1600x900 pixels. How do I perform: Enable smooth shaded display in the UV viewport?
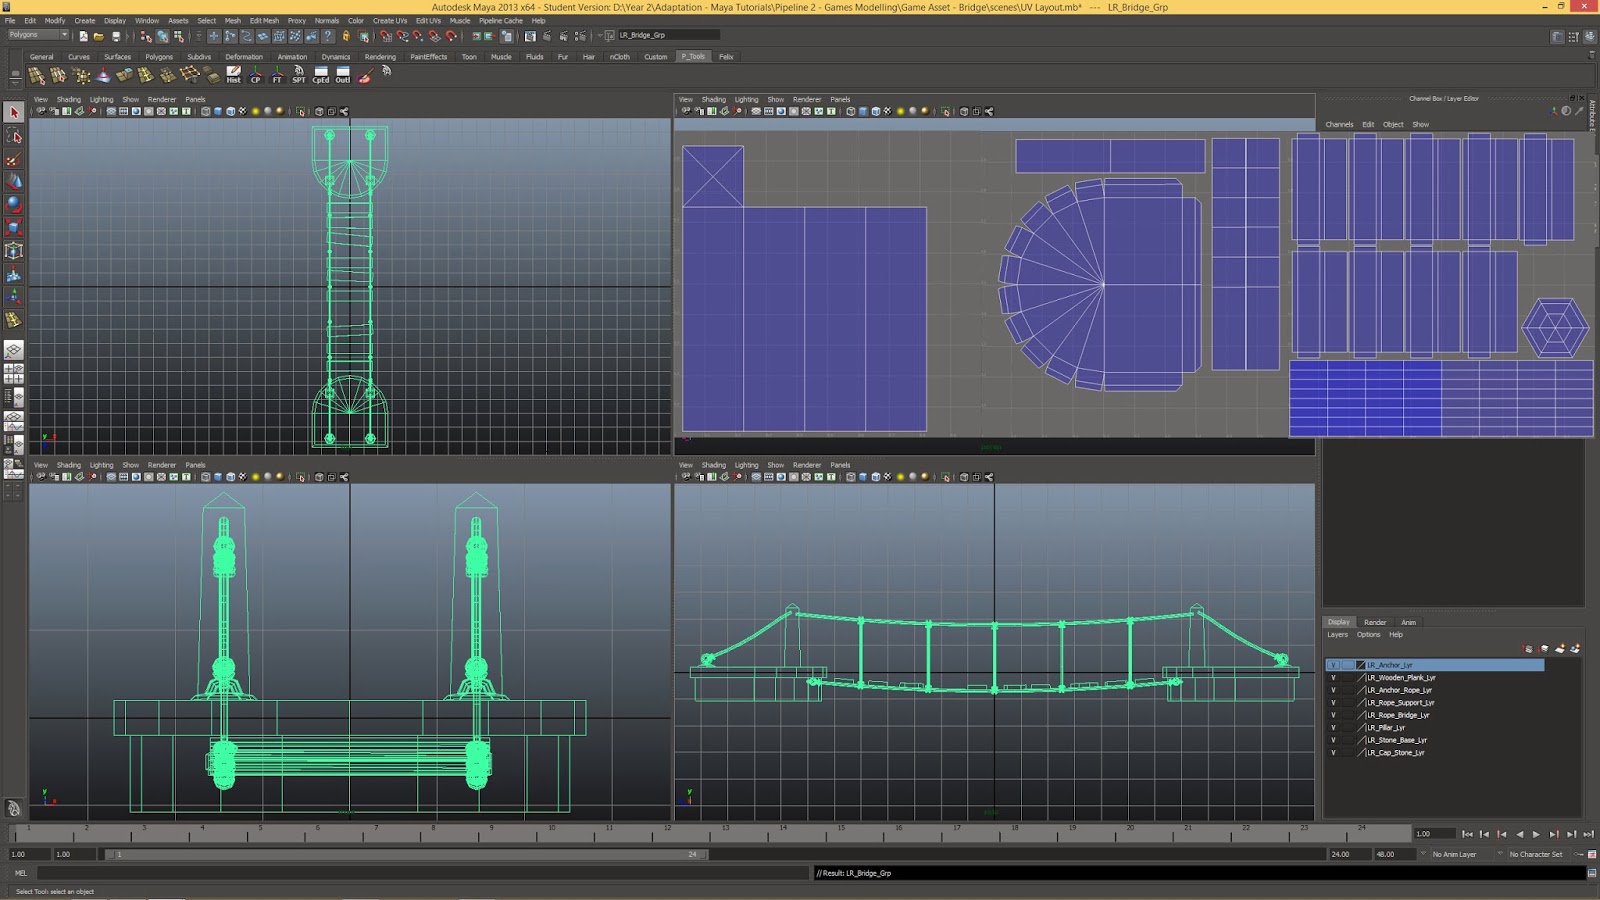(861, 110)
